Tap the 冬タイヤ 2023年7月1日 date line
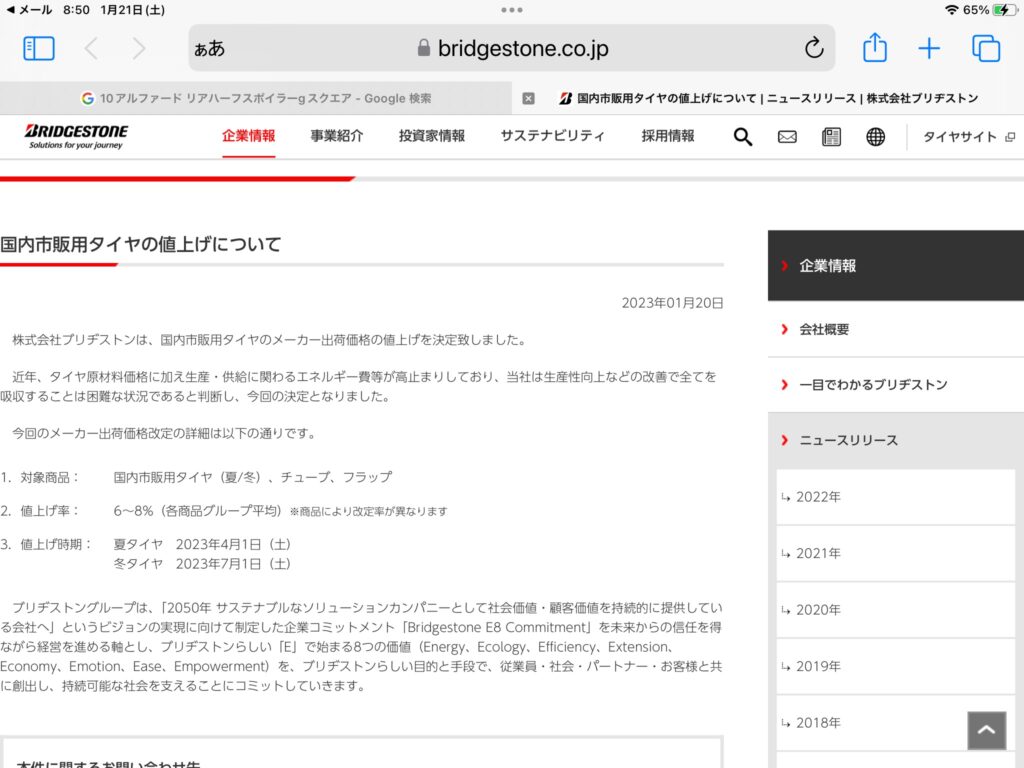 202,564
